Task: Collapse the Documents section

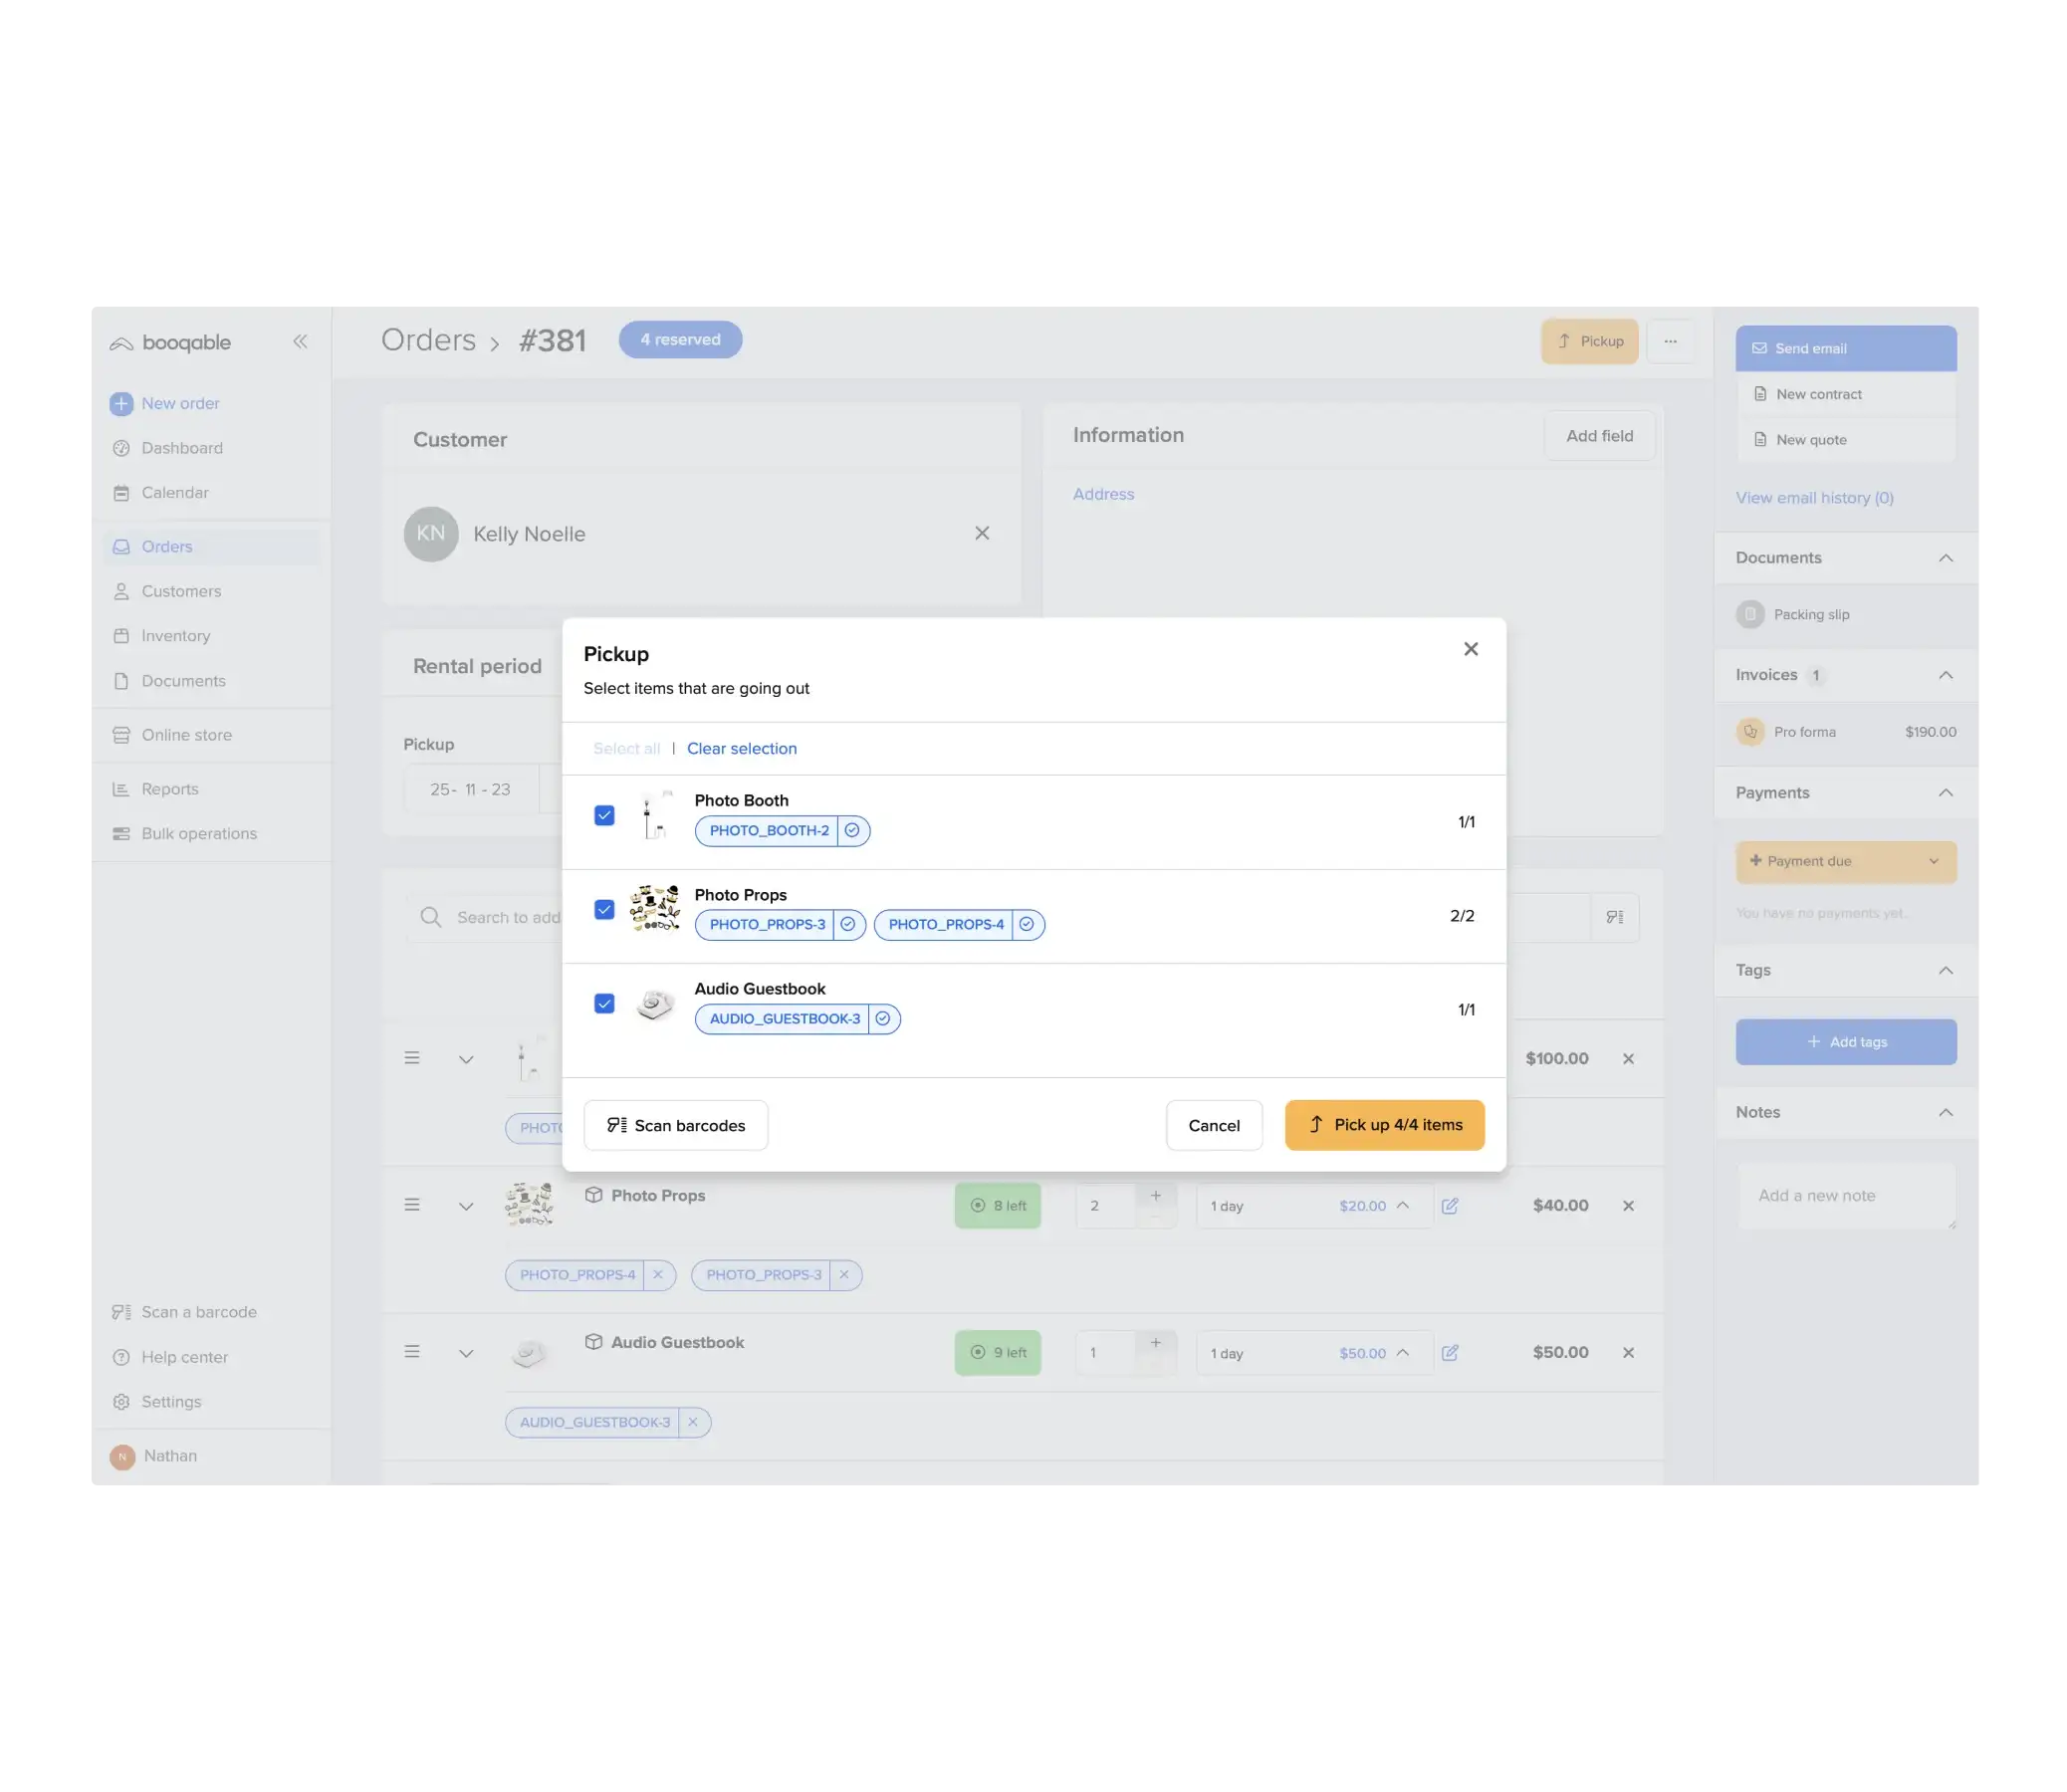Action: pos(1945,558)
